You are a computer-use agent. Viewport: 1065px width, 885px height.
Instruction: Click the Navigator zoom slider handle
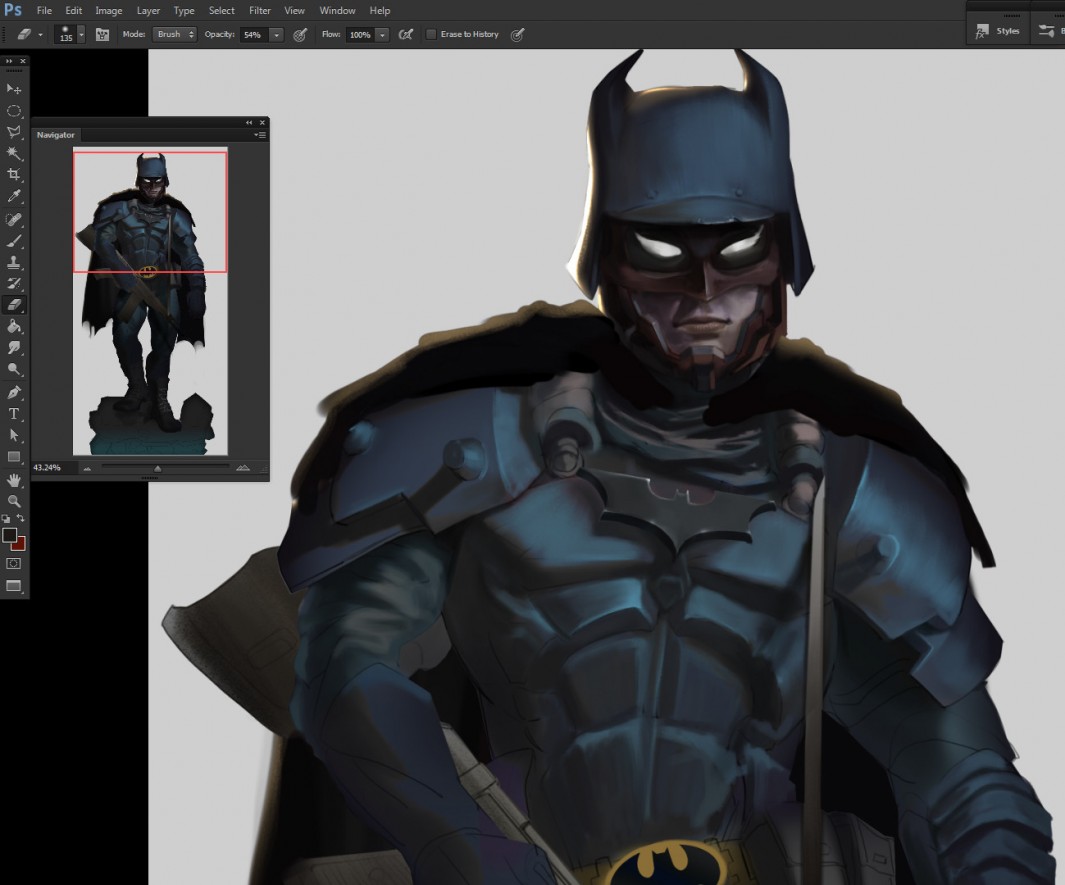tap(158, 468)
